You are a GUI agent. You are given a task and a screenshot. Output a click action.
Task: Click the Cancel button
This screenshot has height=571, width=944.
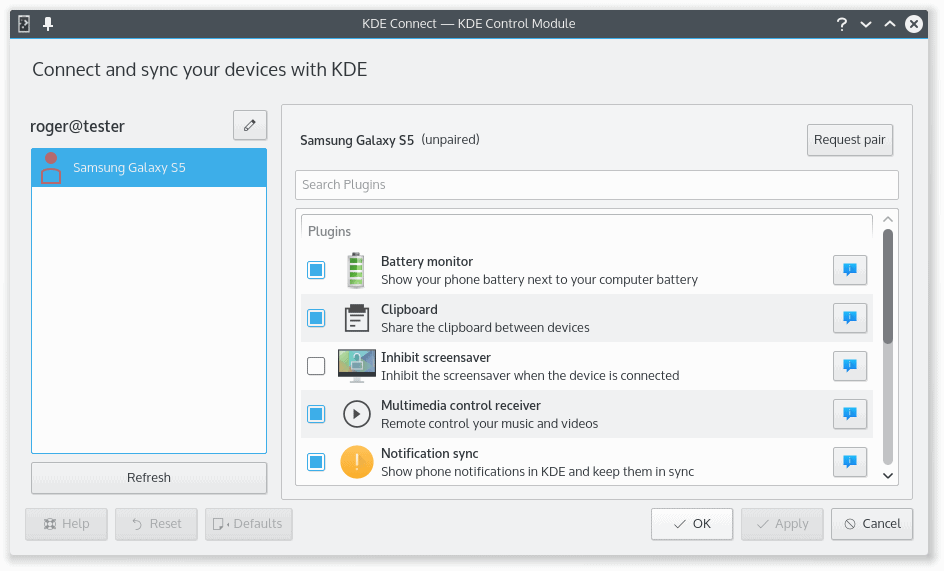click(872, 524)
